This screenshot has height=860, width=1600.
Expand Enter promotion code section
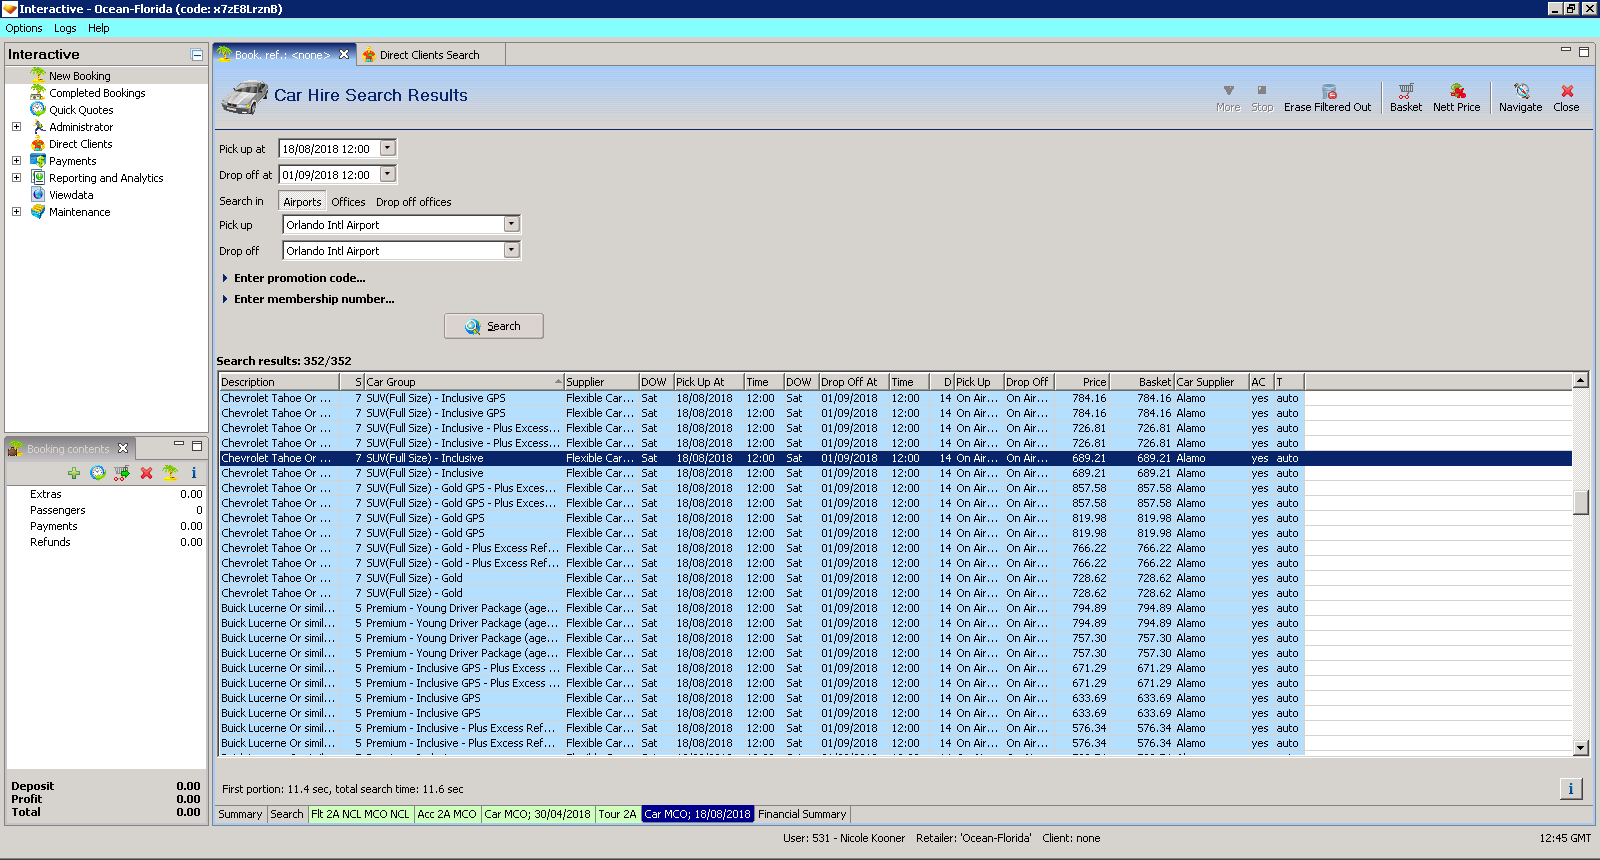tap(299, 278)
